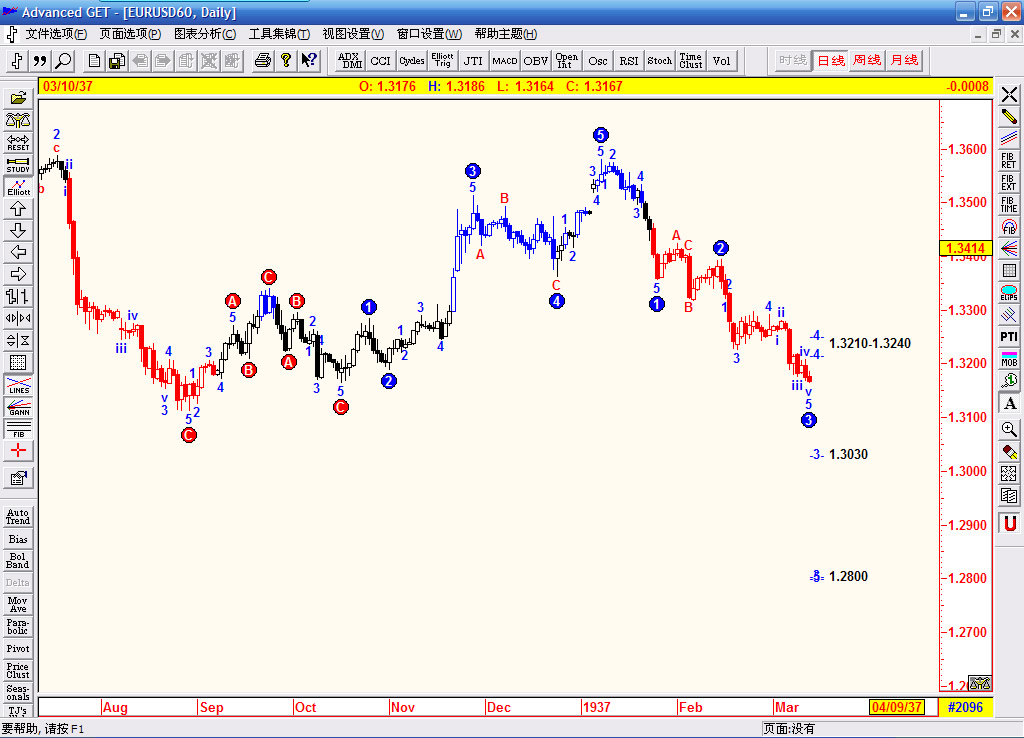Click the PTI indicator icon
1024x738 pixels.
[1011, 337]
